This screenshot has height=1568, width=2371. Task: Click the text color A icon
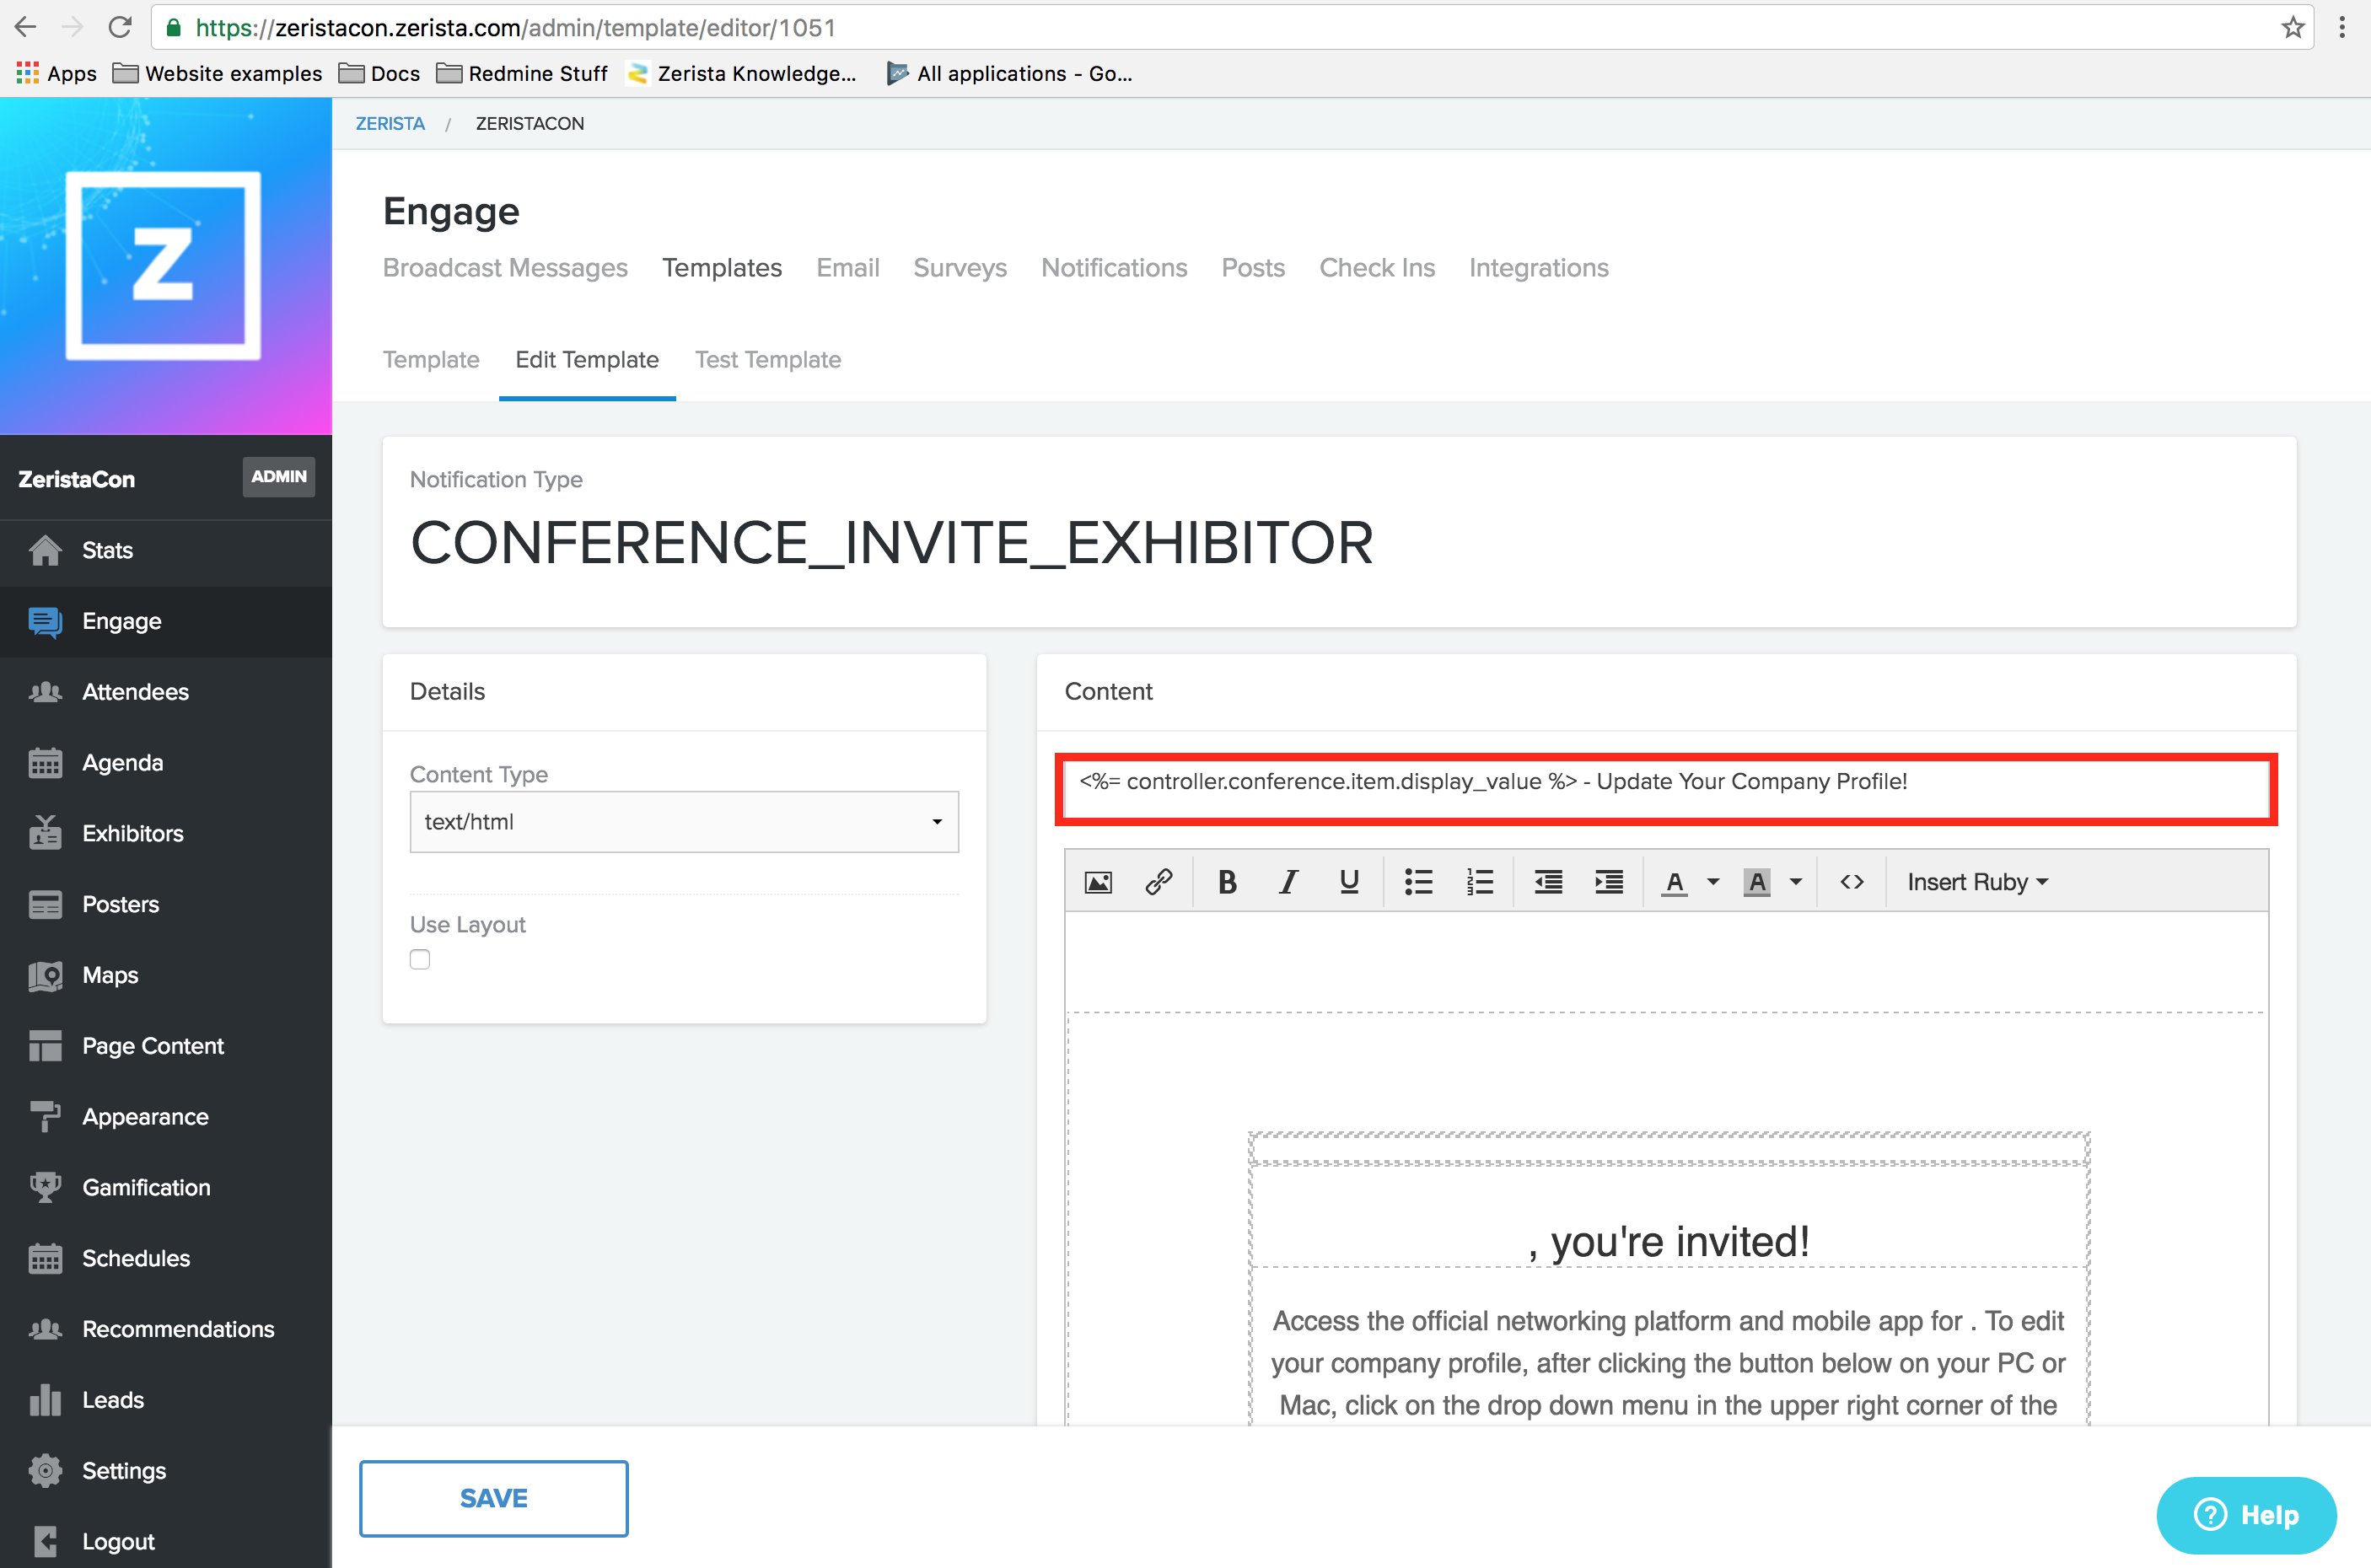tap(1675, 883)
